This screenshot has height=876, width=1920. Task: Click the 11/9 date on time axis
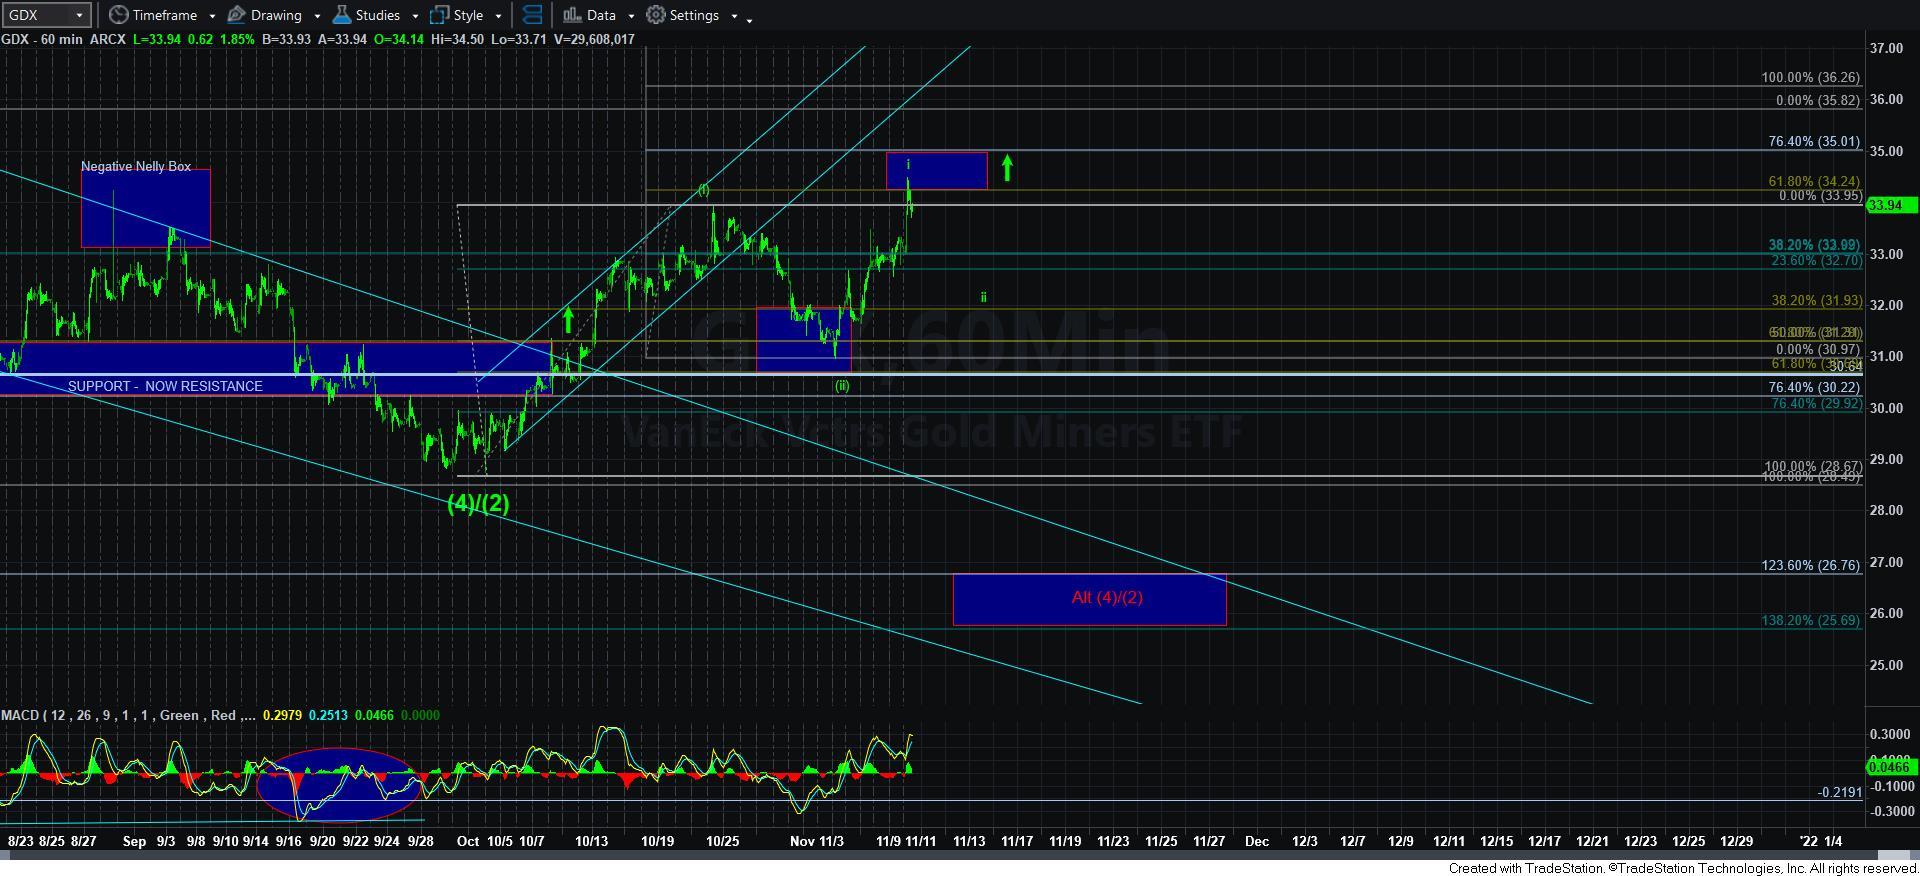[x=889, y=841]
